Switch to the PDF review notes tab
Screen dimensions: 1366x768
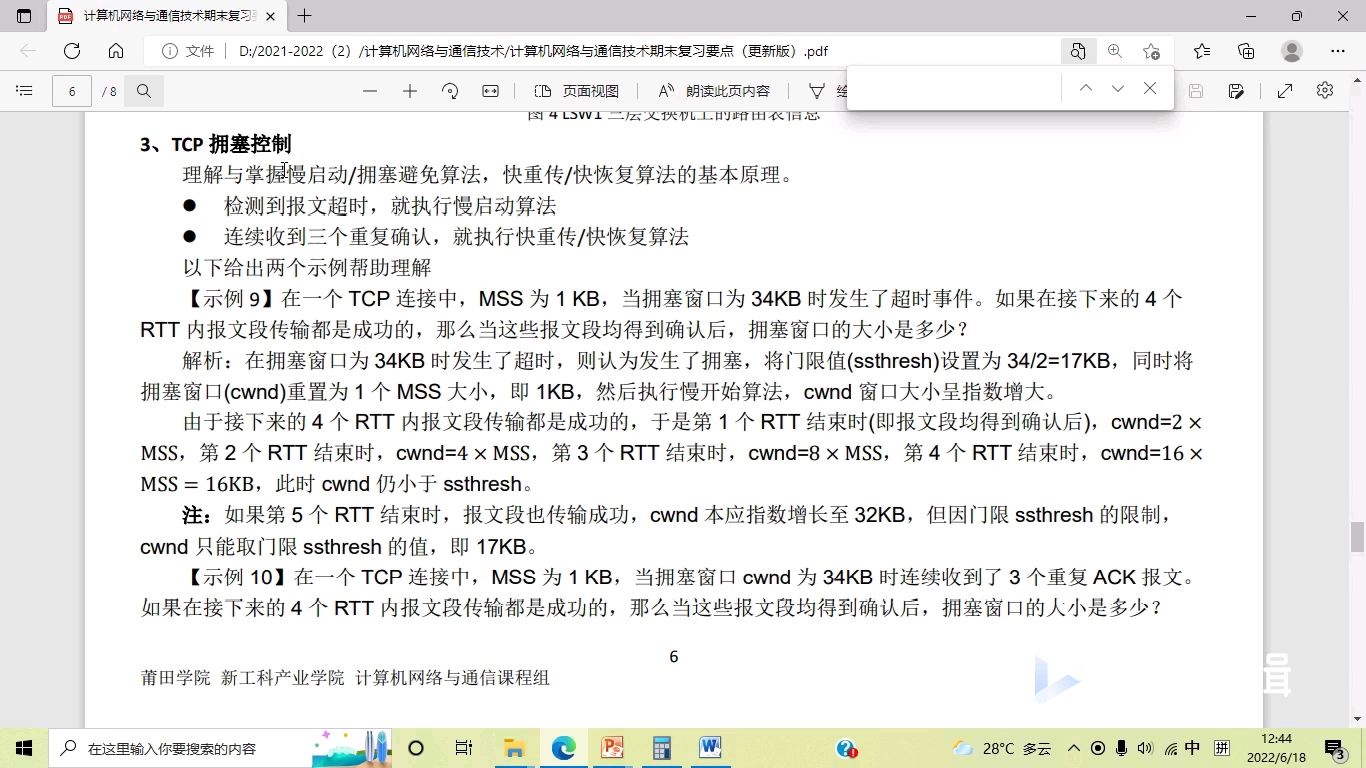tap(166, 16)
